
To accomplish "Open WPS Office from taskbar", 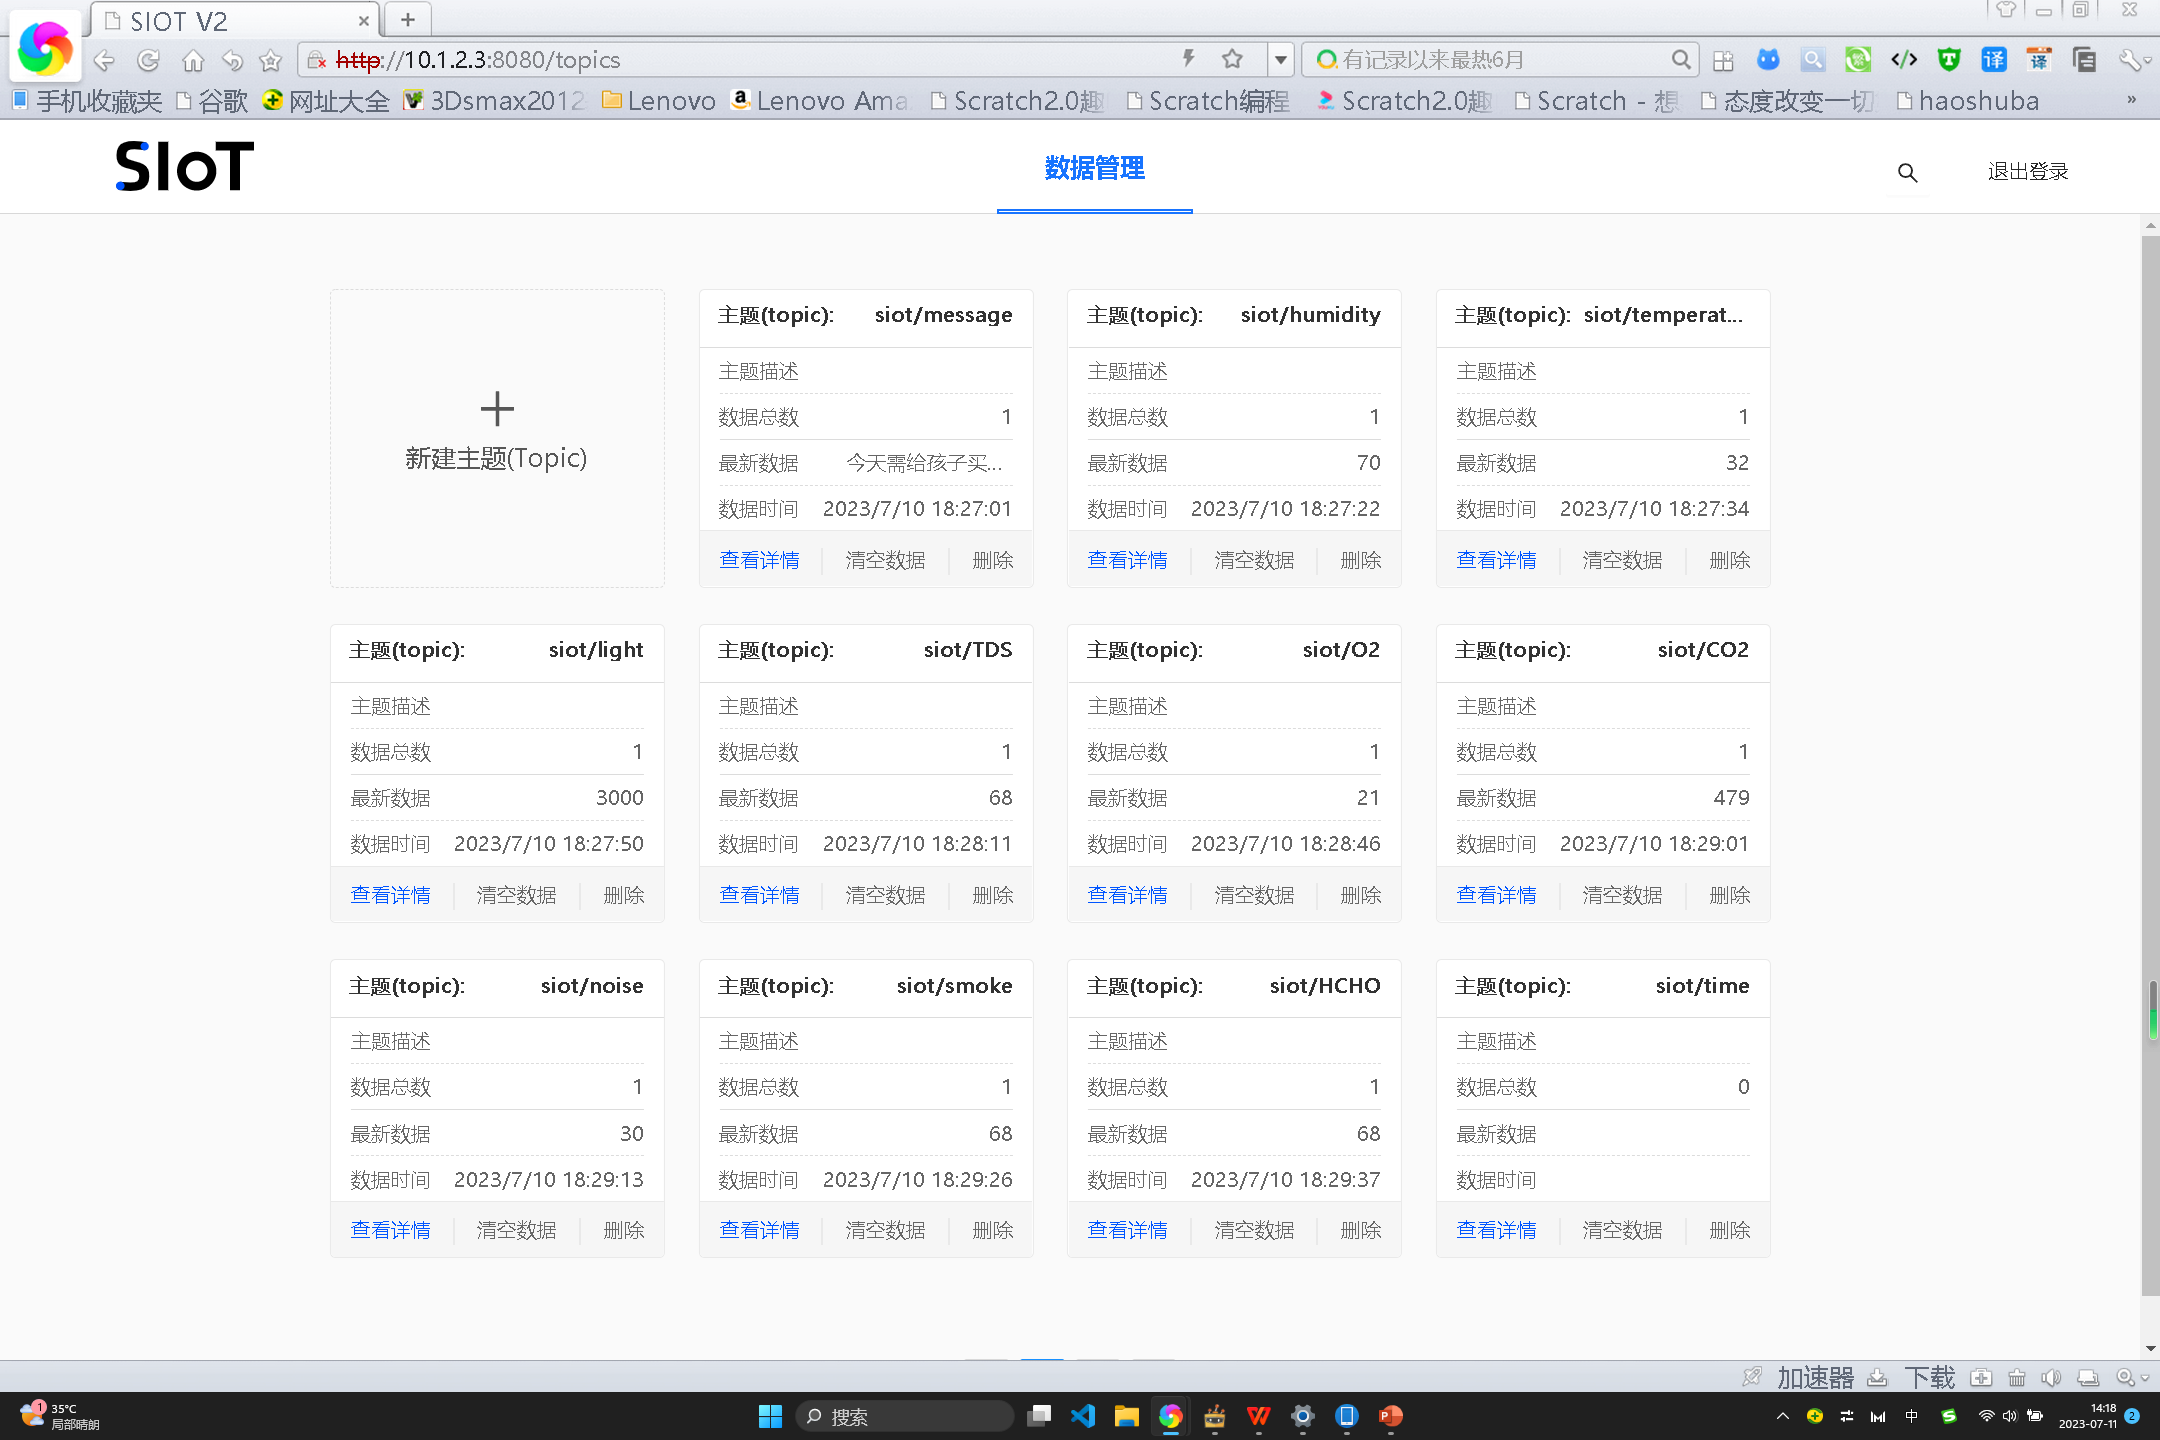I will tap(1258, 1416).
